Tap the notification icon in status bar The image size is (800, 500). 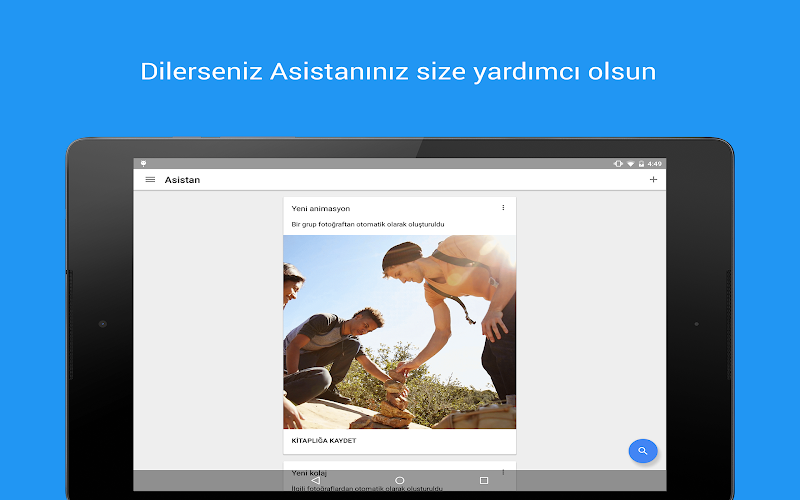pyautogui.click(x=143, y=164)
